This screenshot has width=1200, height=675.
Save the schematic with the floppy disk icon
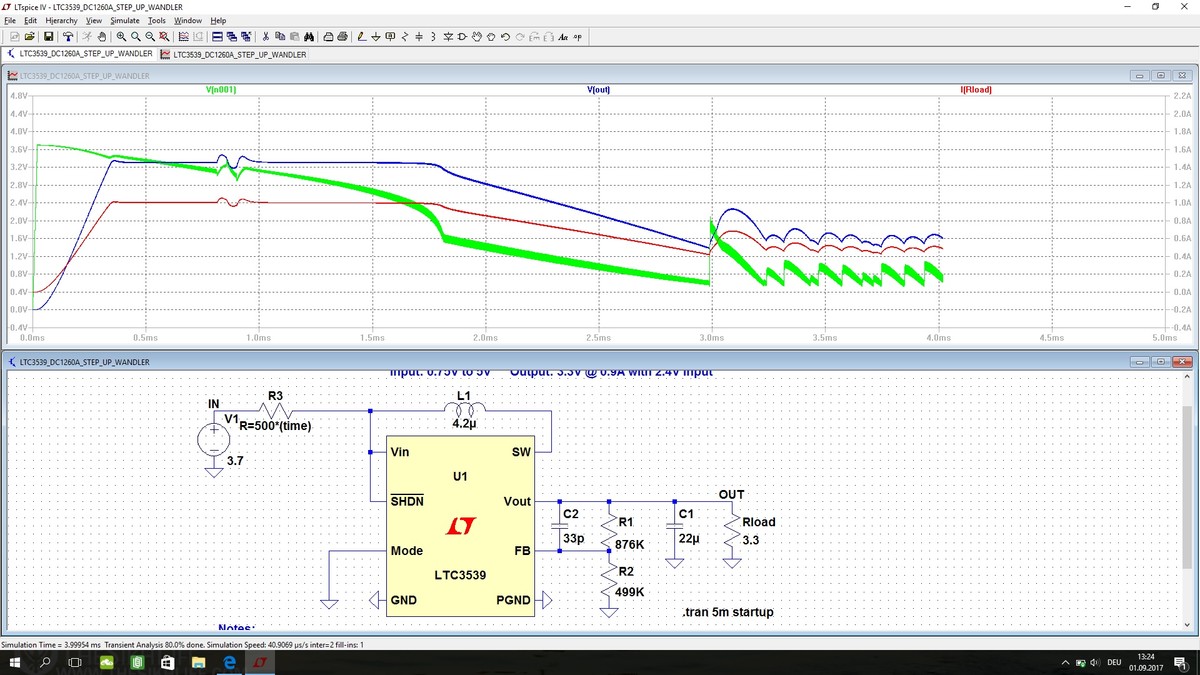click(48, 37)
